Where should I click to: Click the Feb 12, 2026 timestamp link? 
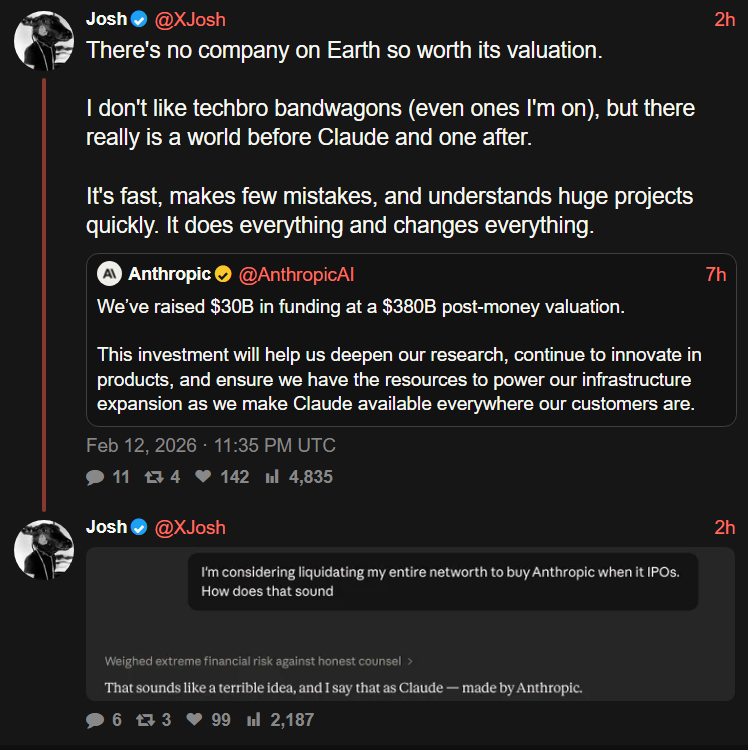211,446
